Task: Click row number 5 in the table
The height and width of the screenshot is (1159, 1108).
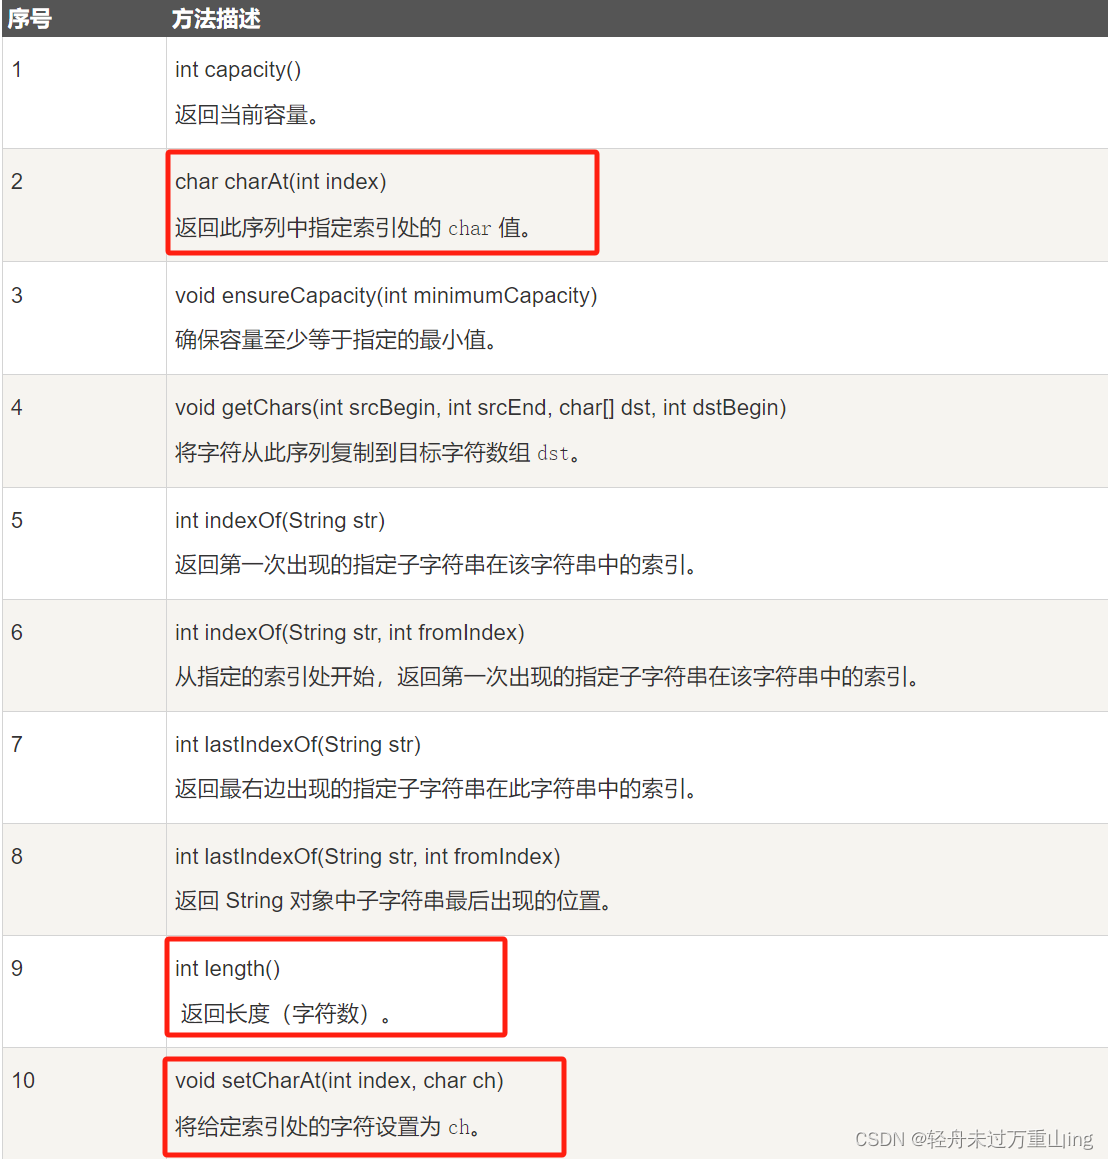Action: coord(16,520)
